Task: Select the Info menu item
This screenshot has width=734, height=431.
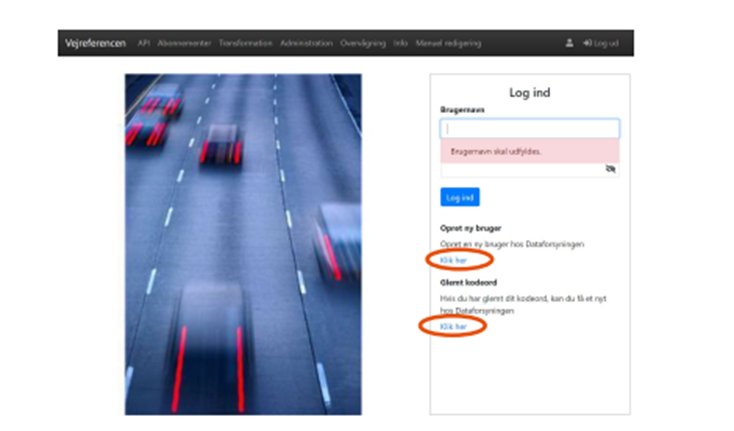Action: (x=400, y=44)
